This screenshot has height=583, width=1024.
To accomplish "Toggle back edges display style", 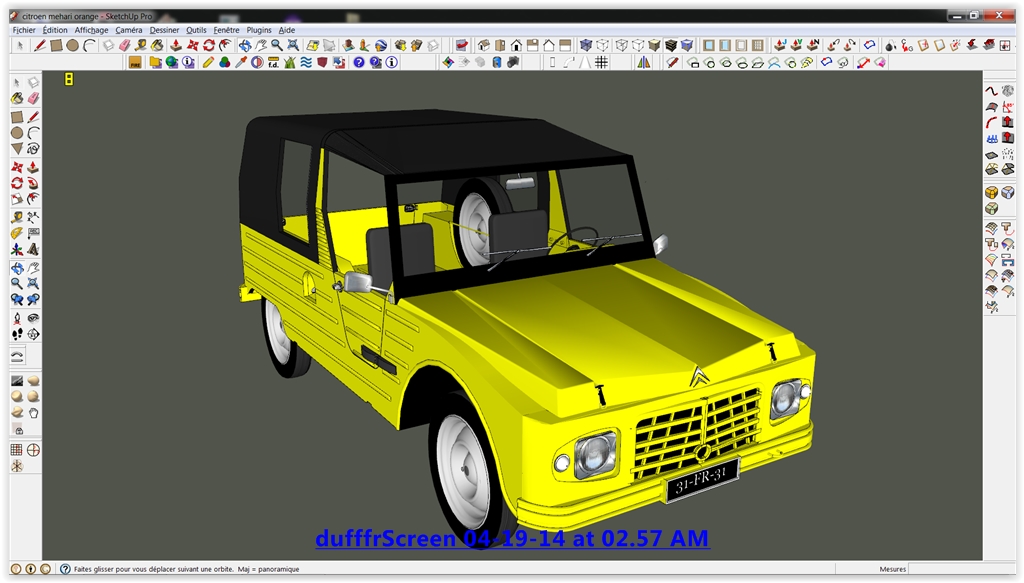I will tap(602, 45).
